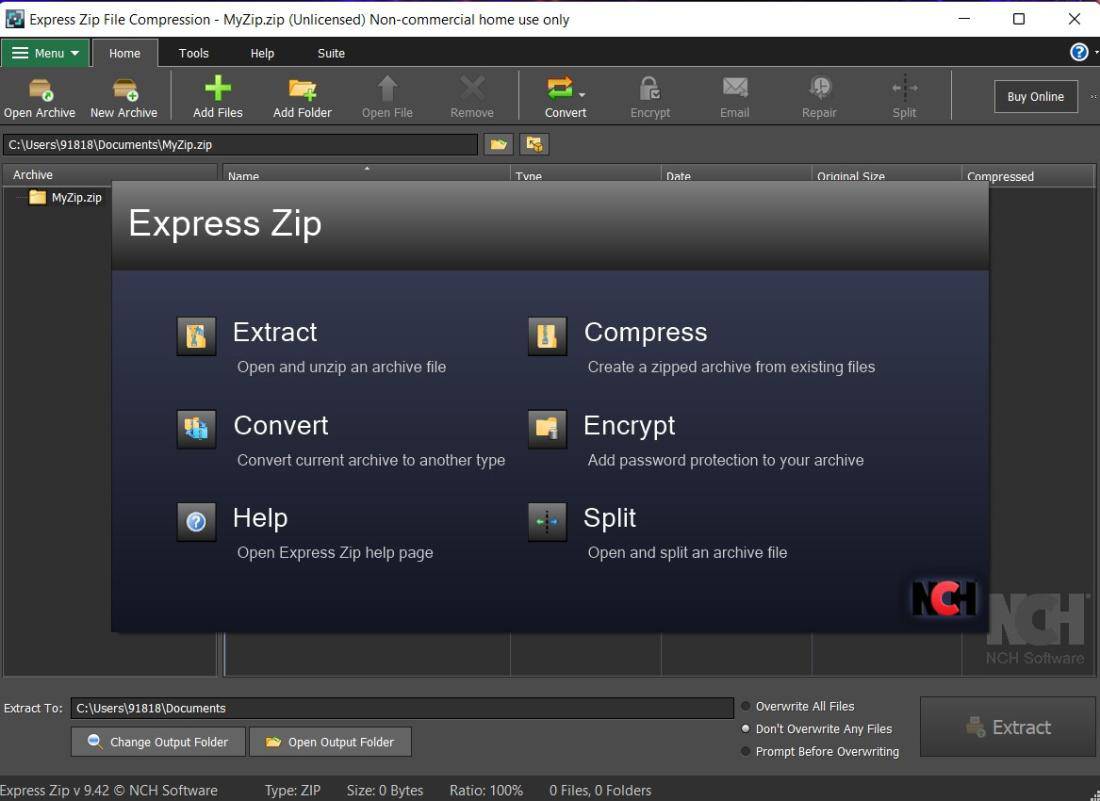Click the browse archive folder icon beside the path
Screen dimensions: 1100x801
pyautogui.click(x=498, y=144)
